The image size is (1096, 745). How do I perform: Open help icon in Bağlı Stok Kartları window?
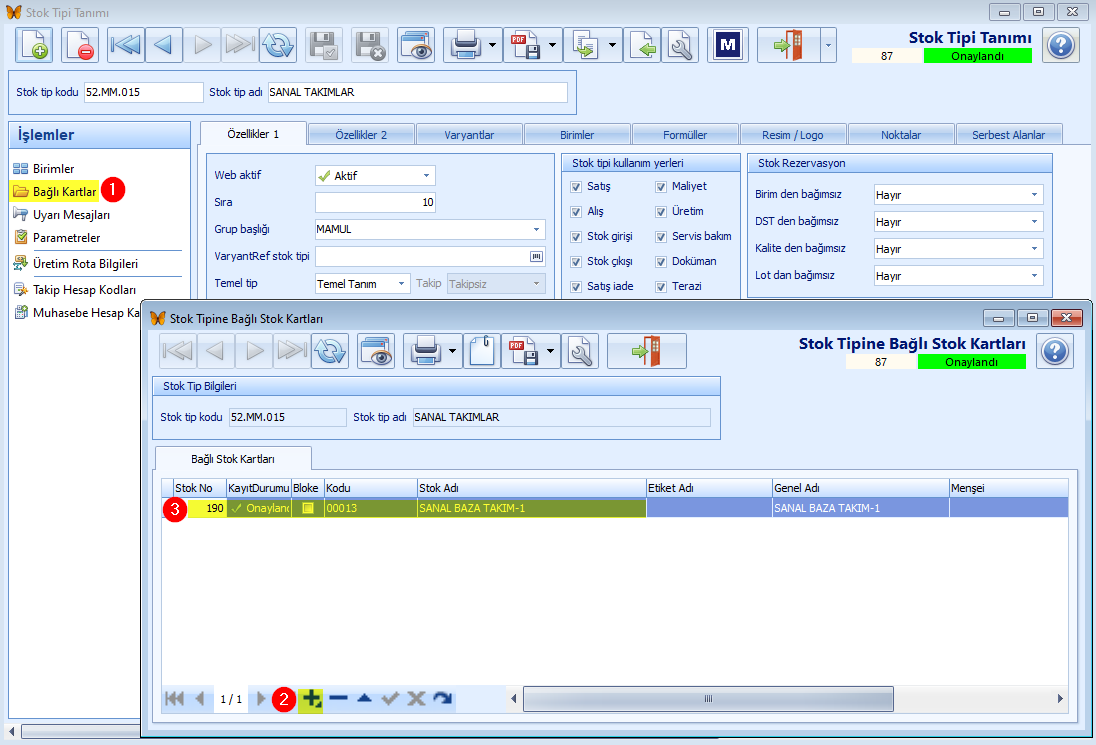tap(1055, 351)
